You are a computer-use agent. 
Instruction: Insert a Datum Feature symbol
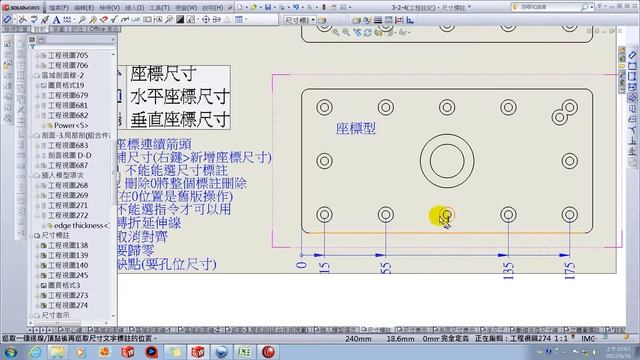point(158,19)
